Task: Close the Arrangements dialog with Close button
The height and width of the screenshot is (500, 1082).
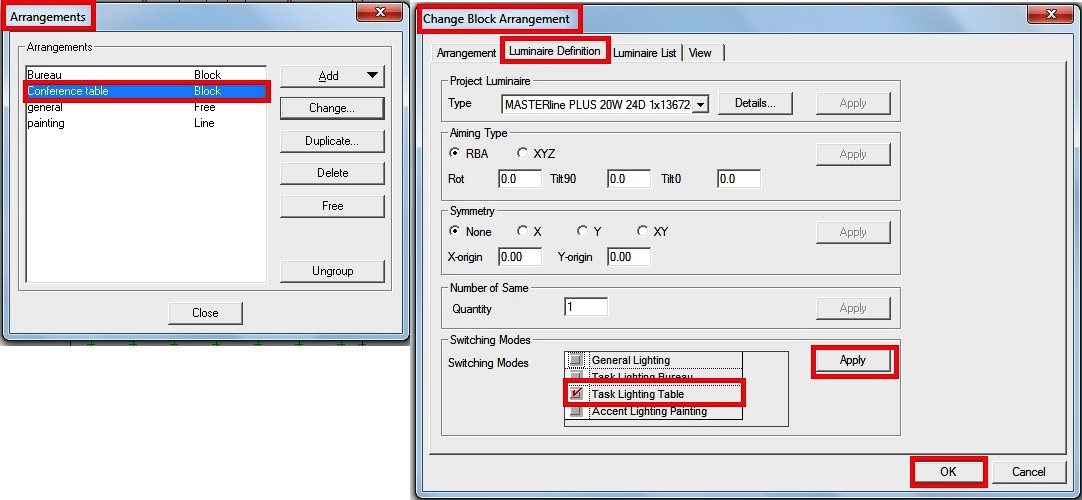Action: [x=205, y=312]
